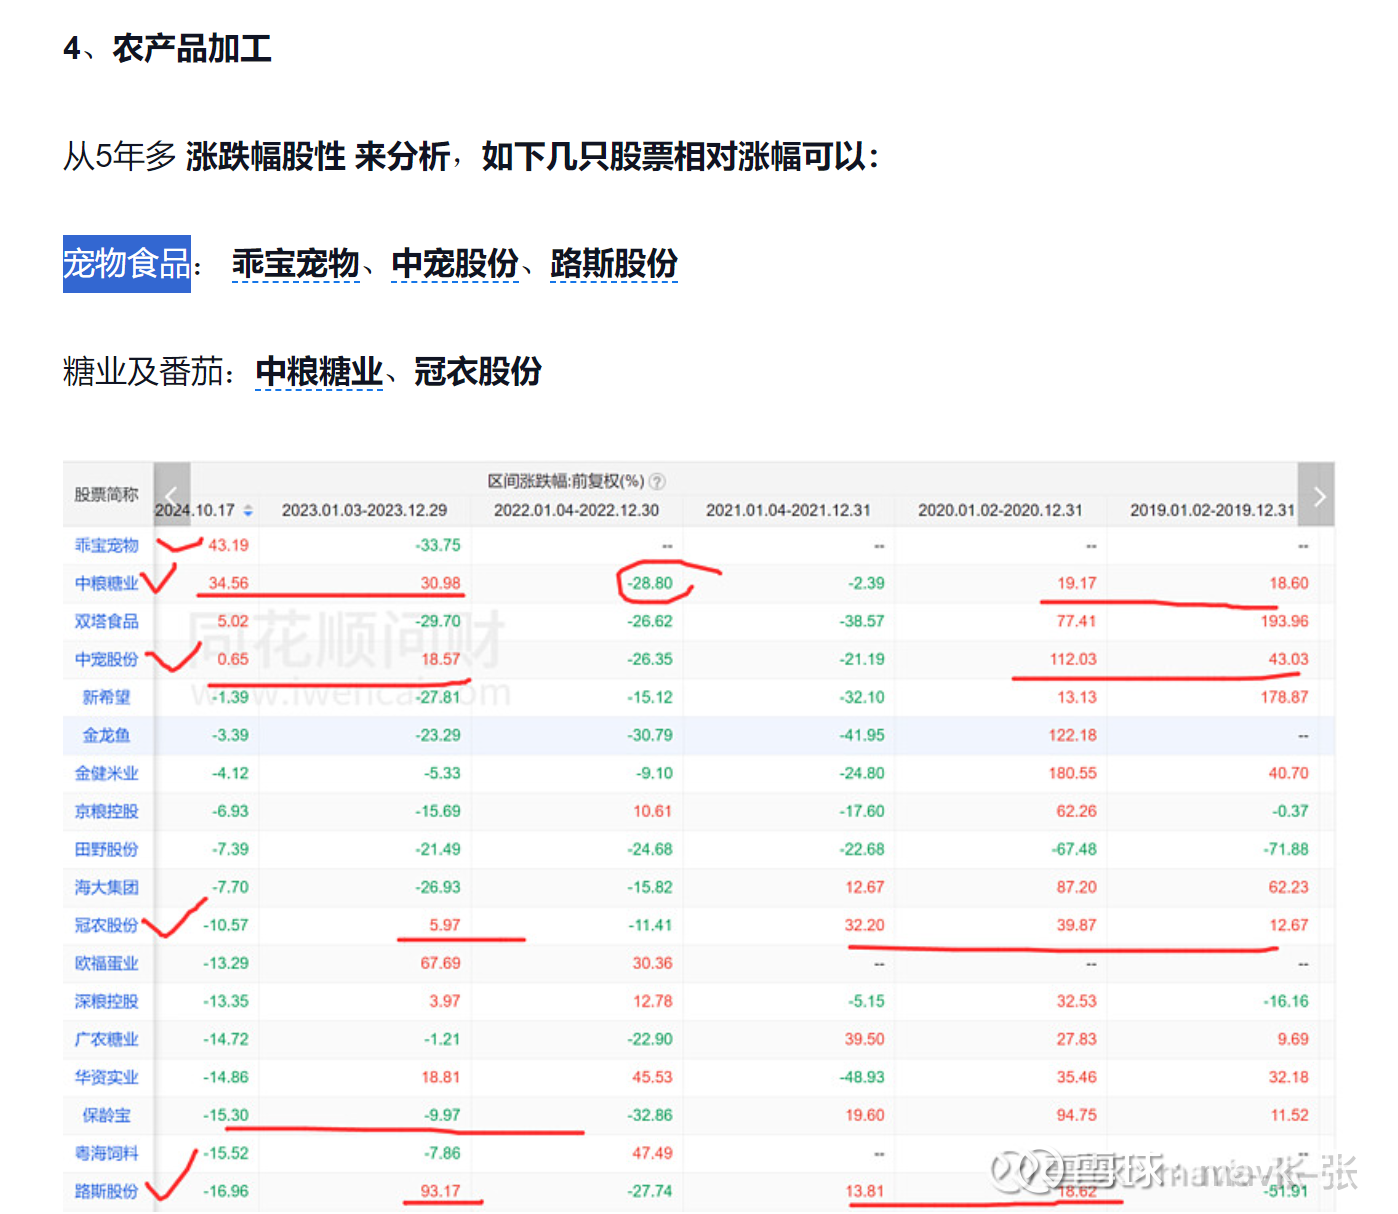
Task: Click the left scroll arrow on table
Action: (172, 495)
